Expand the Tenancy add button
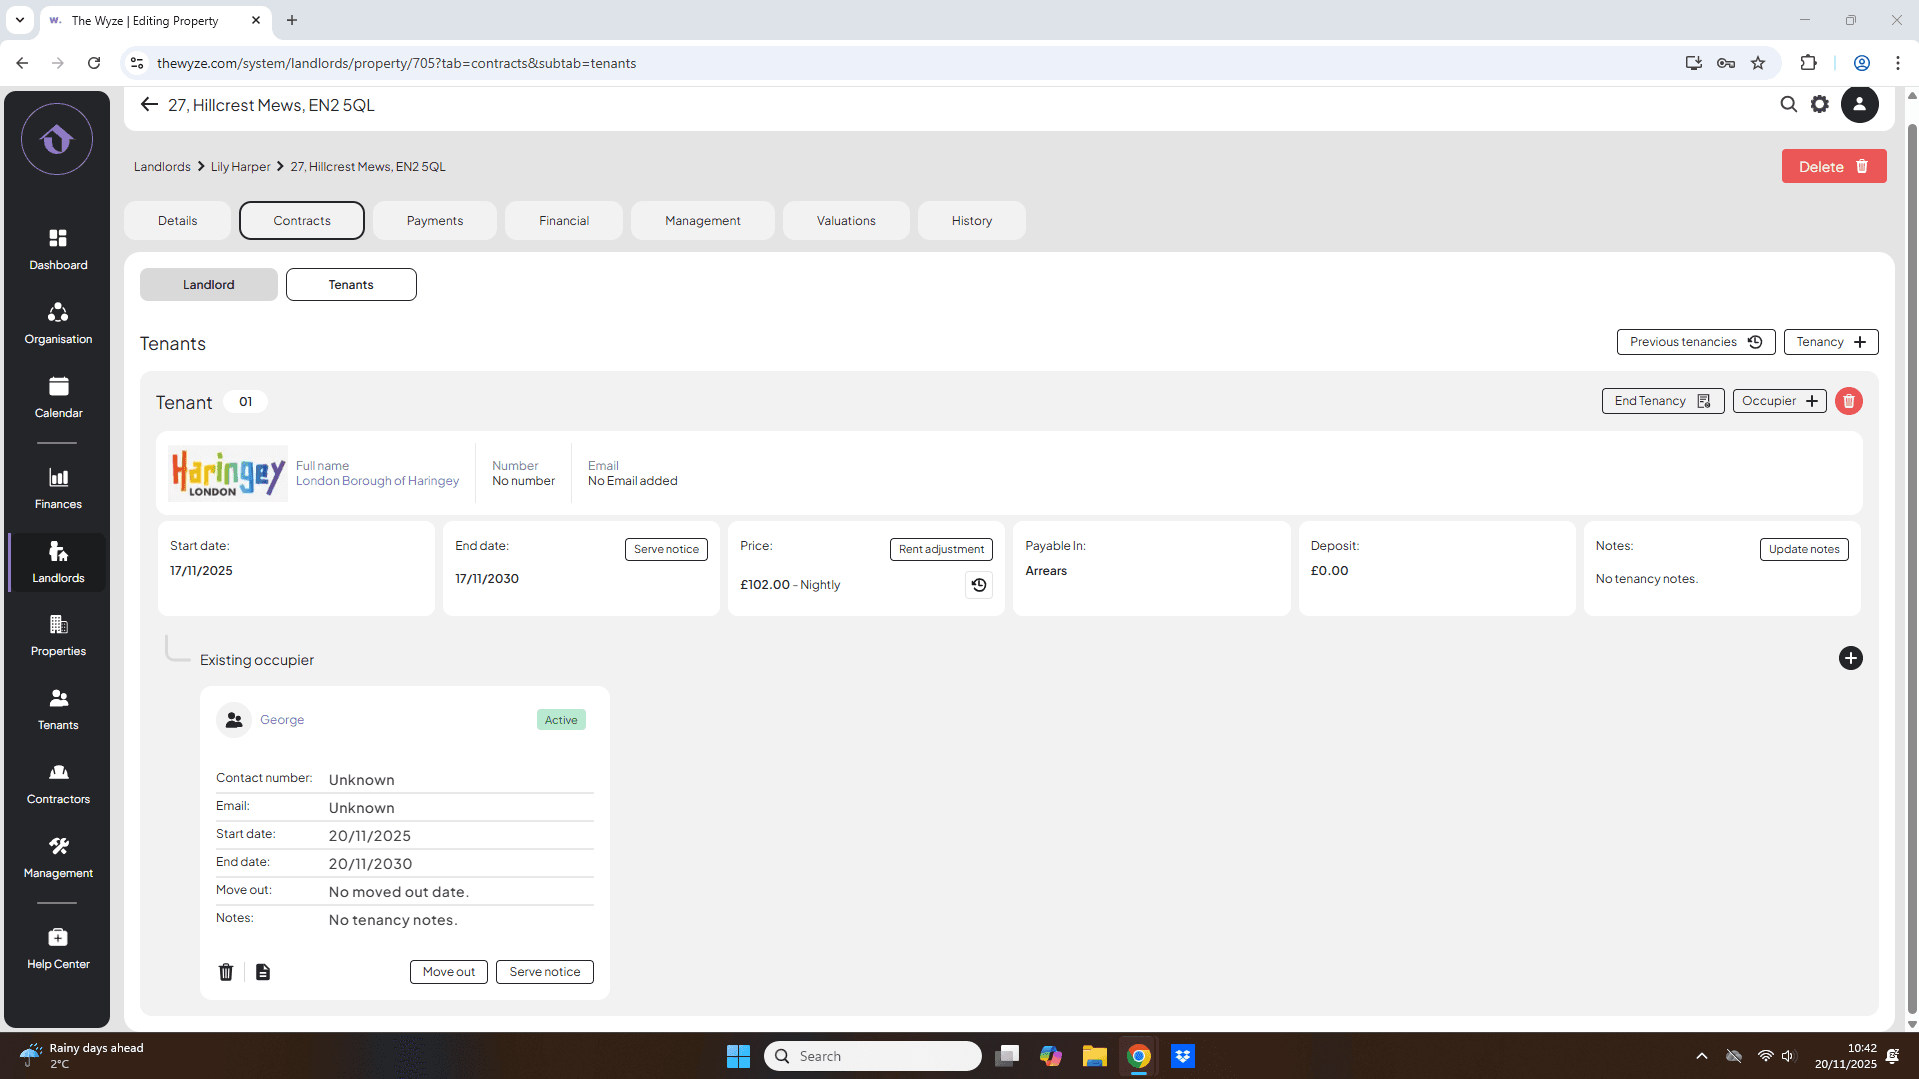Screen dimensions: 1919x1079 [x=1830, y=342]
